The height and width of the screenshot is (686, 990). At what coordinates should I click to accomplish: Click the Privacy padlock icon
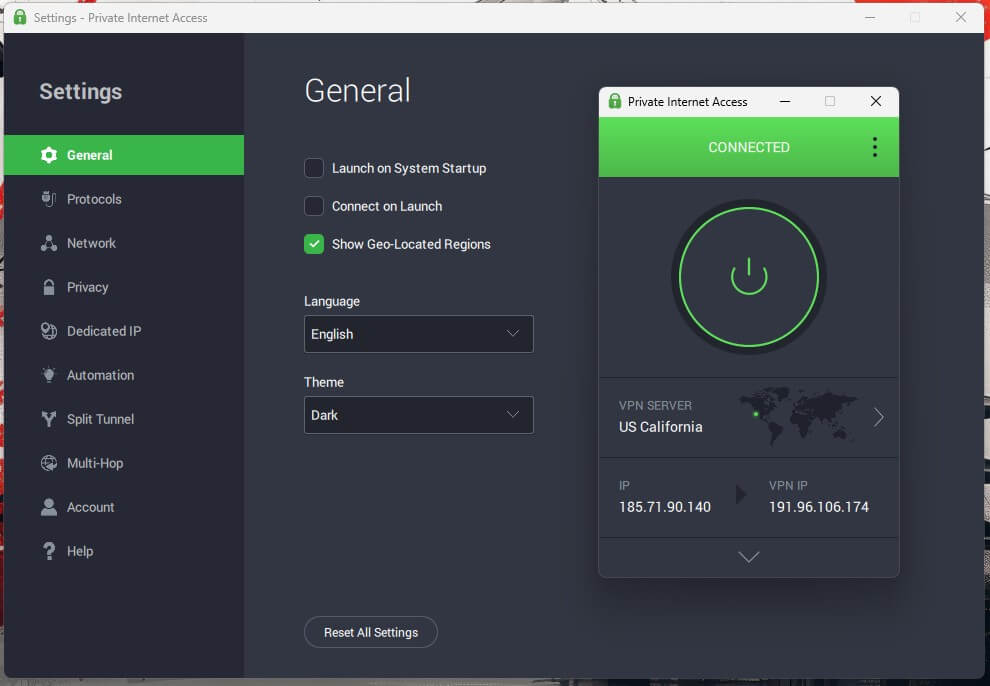point(49,287)
